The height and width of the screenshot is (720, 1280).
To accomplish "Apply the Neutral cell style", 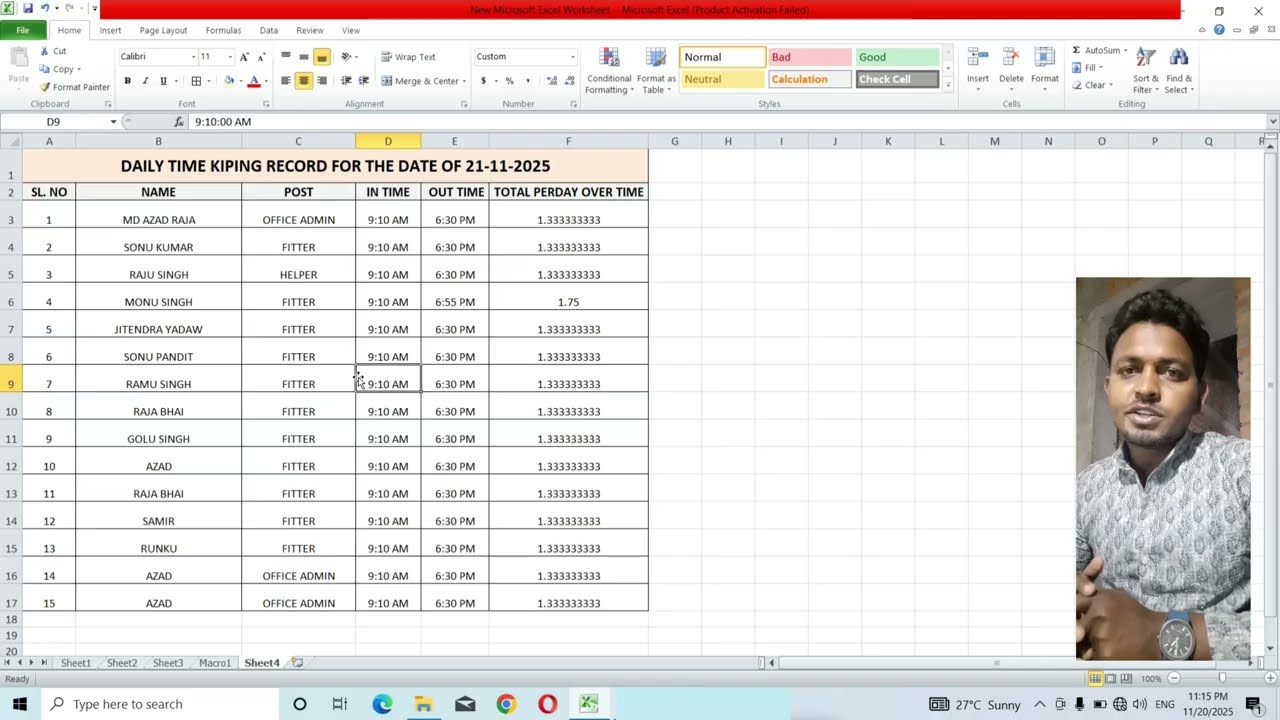I will [722, 79].
